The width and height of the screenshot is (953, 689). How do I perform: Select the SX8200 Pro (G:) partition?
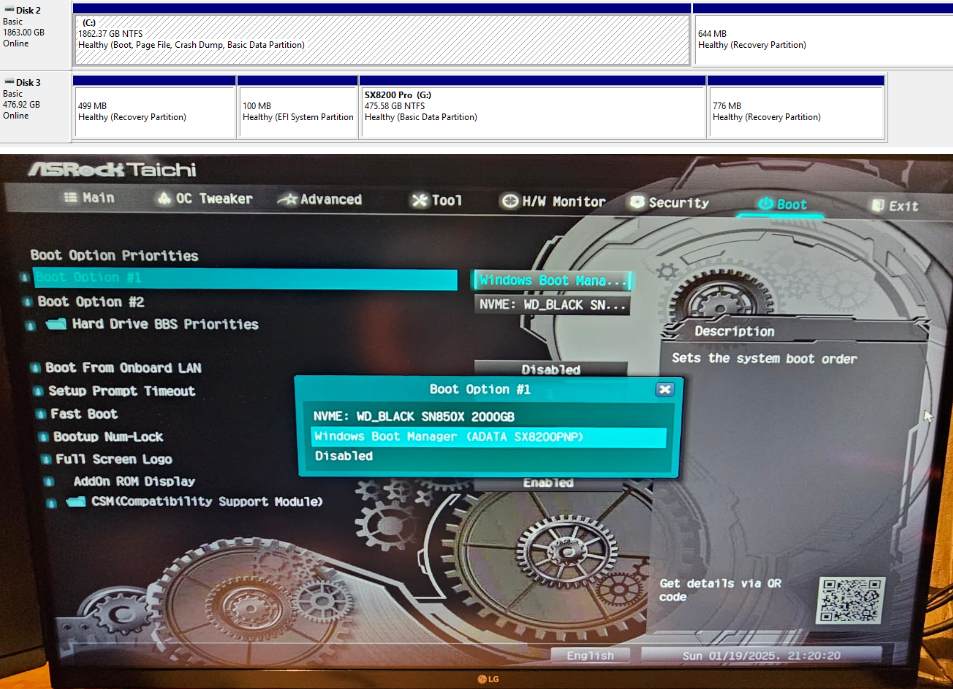click(532, 112)
